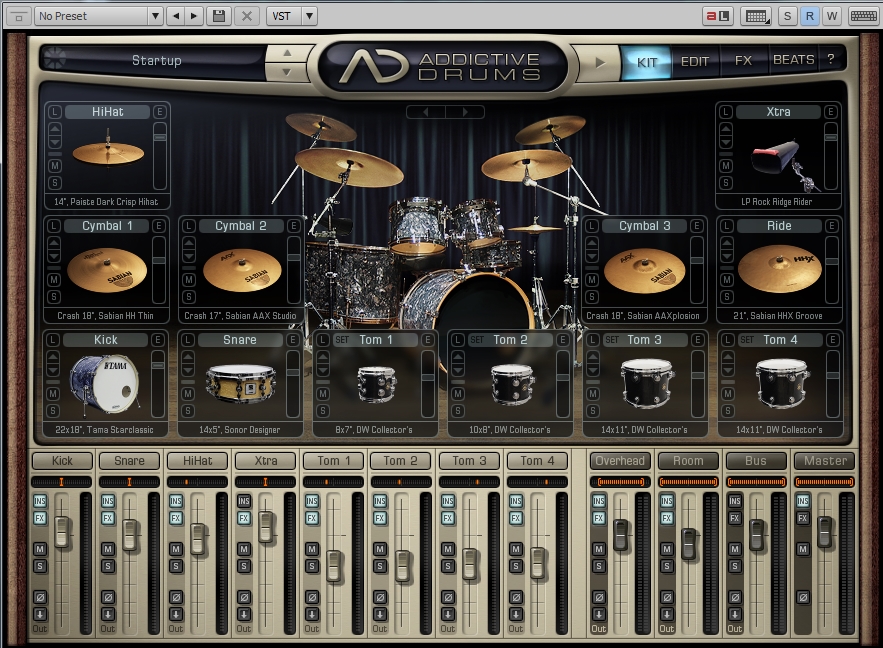Open the BEATS tab
The image size is (883, 648).
pyautogui.click(x=793, y=60)
